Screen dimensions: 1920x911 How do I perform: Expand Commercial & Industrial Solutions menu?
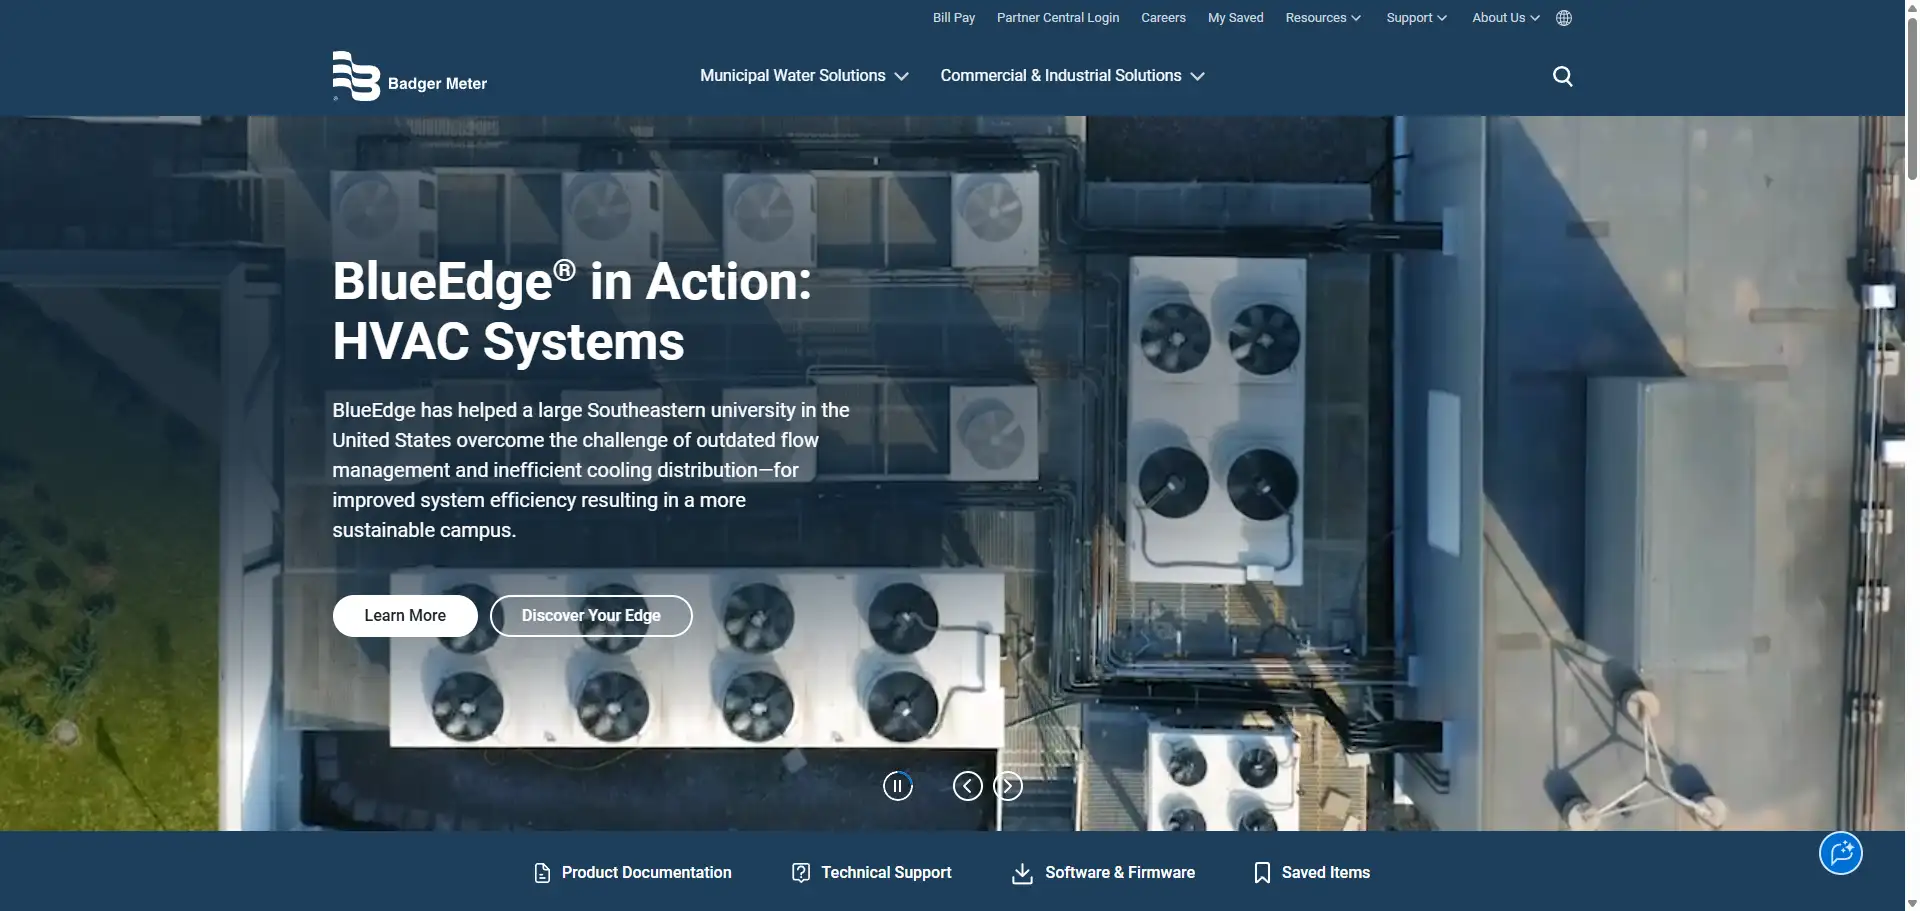pyautogui.click(x=1072, y=76)
